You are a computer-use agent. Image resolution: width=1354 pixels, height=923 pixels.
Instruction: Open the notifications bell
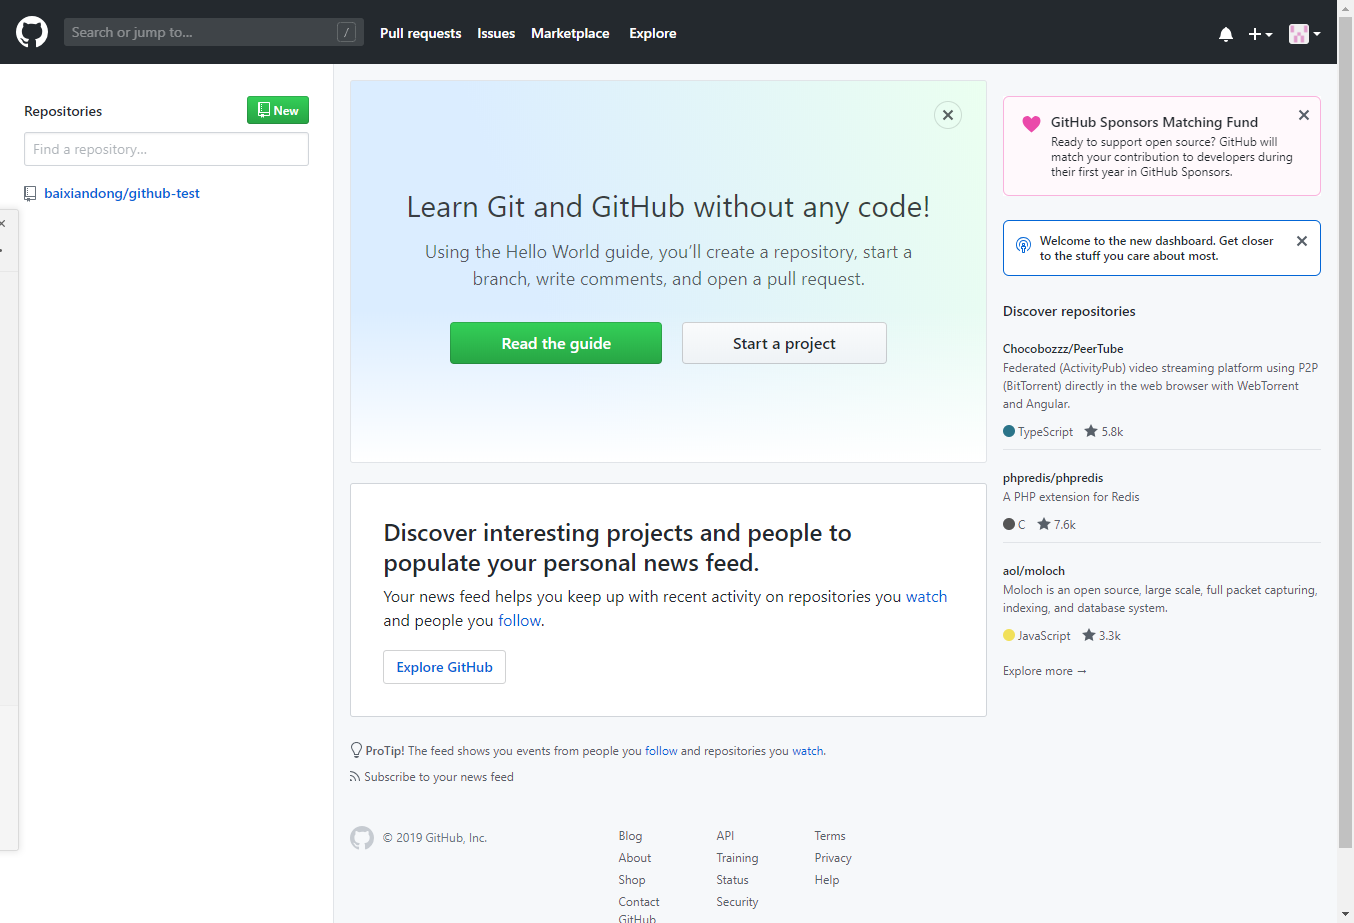[1226, 34]
